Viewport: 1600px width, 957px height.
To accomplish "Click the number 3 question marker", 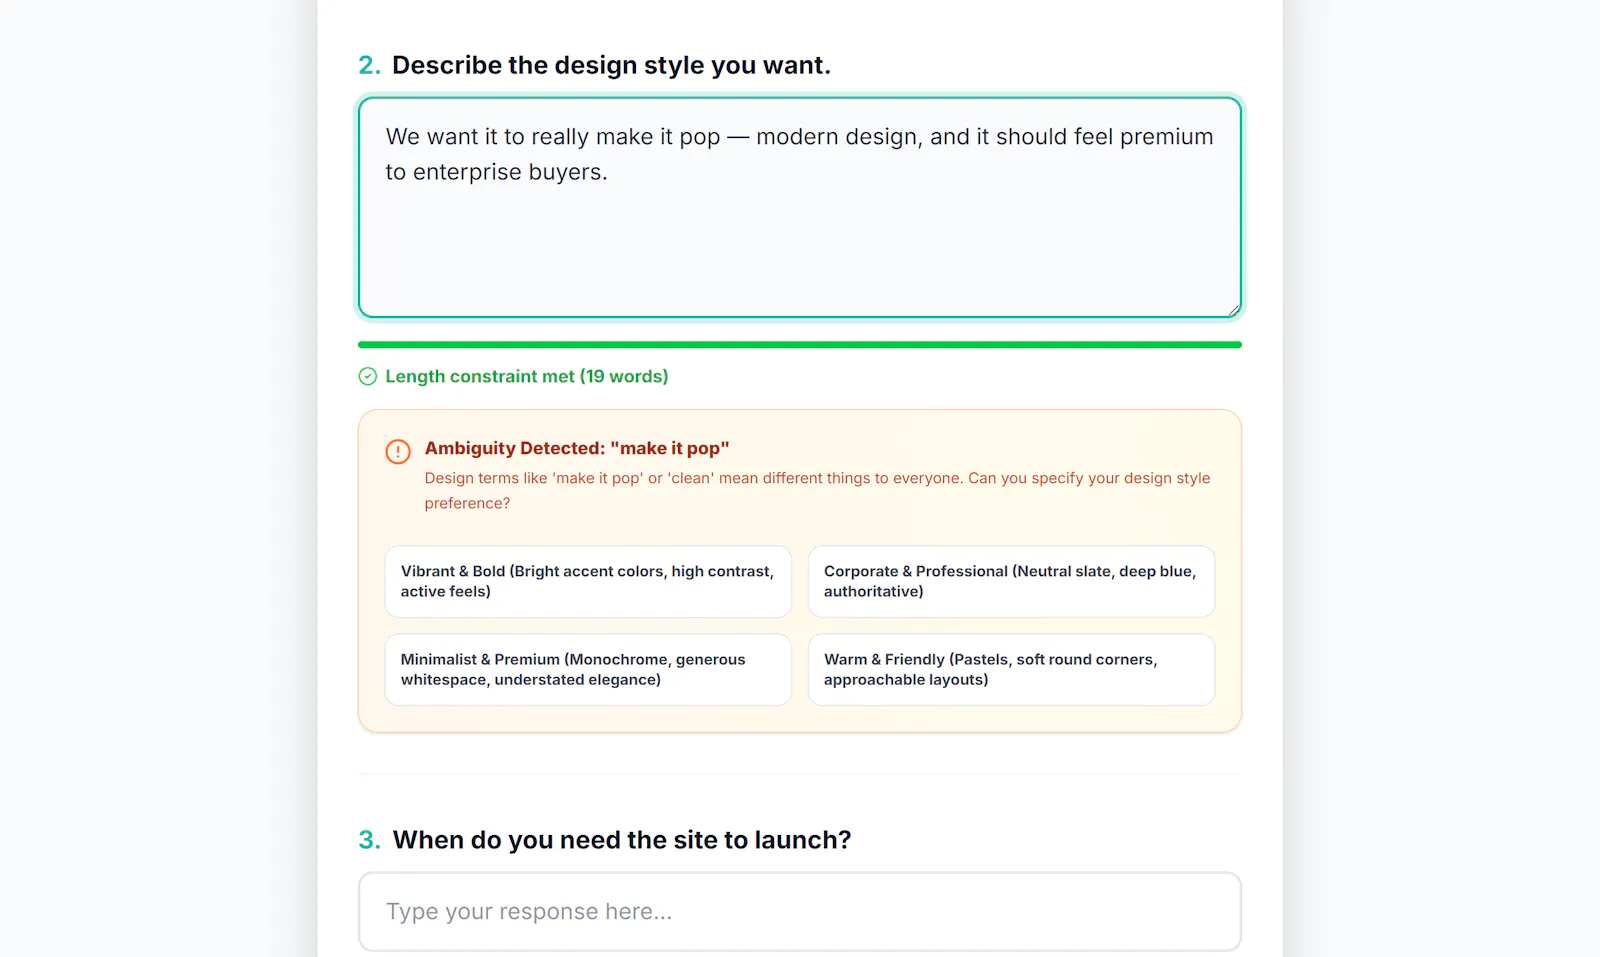I will coord(369,840).
